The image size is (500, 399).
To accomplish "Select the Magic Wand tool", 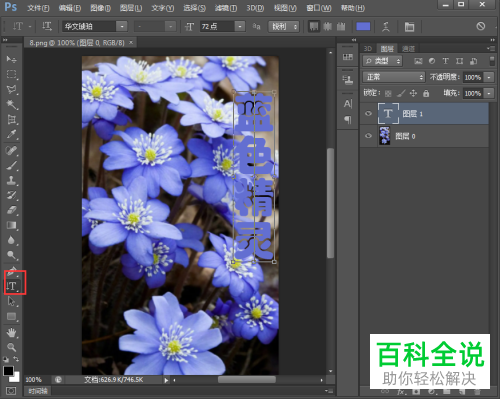I will click(x=11, y=104).
